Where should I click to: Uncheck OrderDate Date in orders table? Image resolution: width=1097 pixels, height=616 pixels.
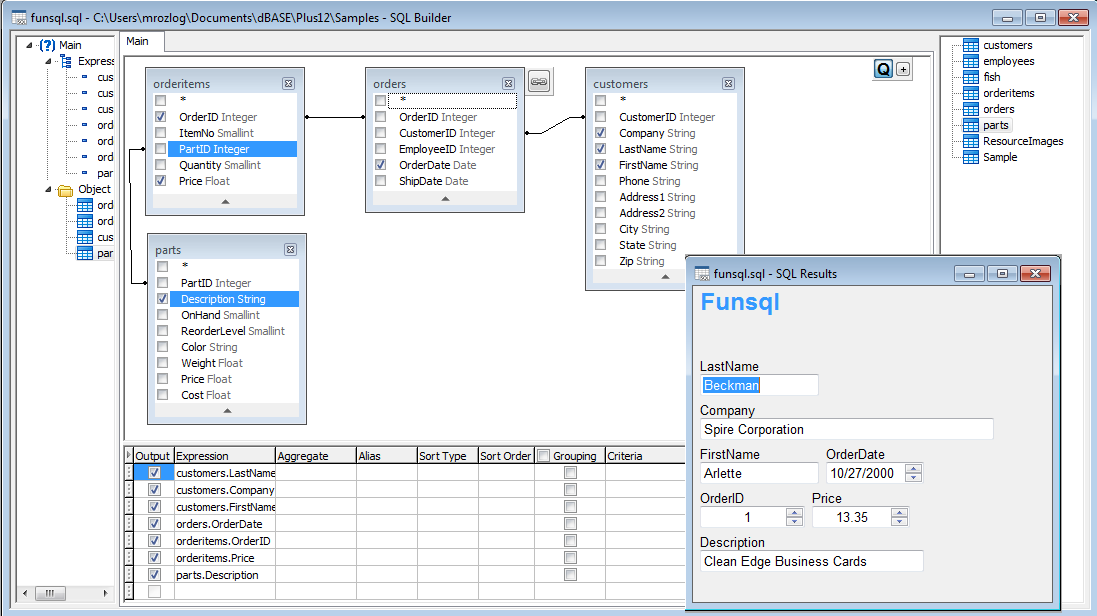381,164
